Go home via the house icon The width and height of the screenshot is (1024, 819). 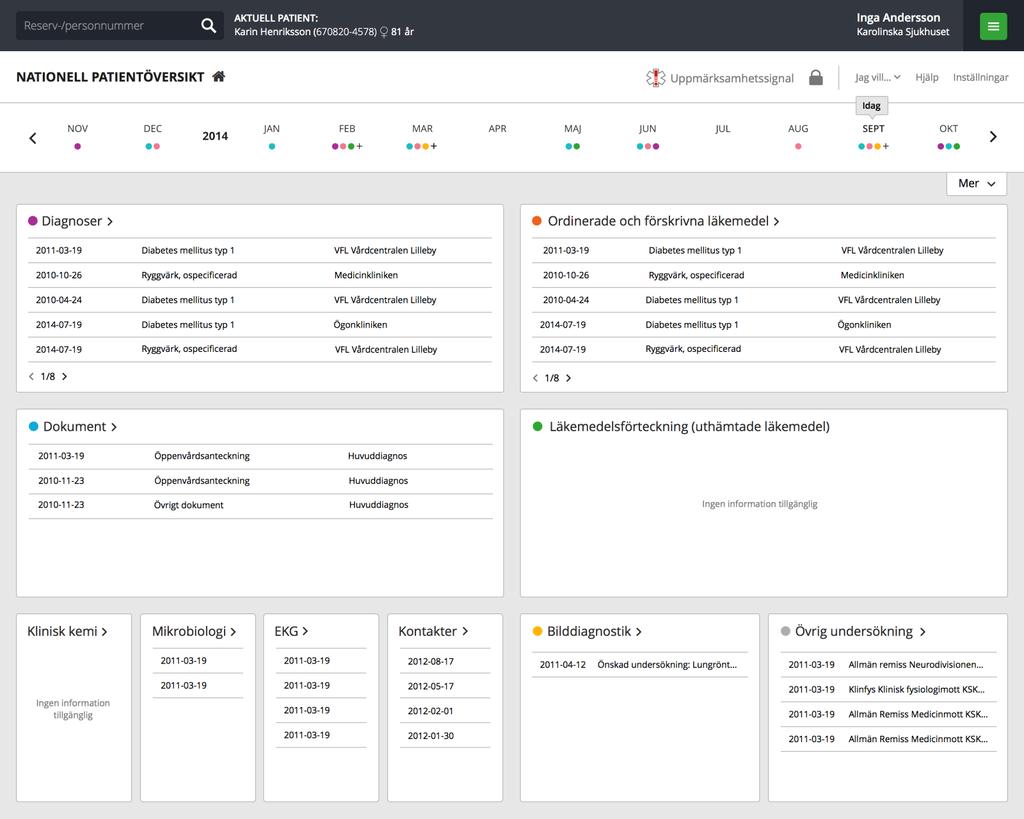coord(219,76)
